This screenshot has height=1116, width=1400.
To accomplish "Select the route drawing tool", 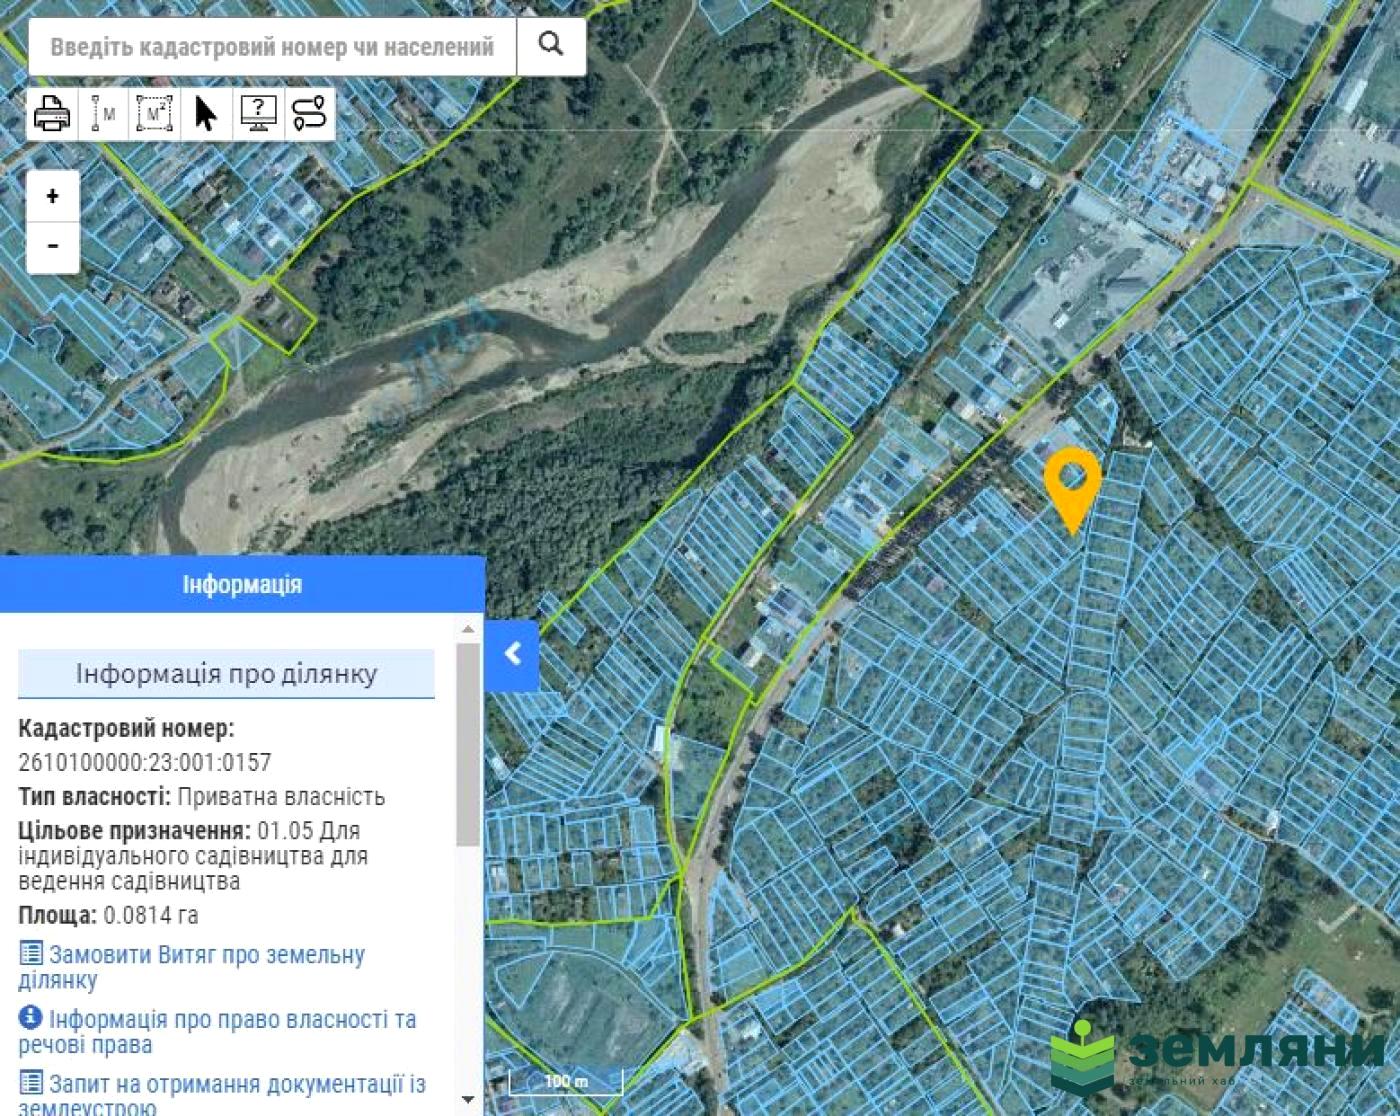I will pyautogui.click(x=310, y=114).
